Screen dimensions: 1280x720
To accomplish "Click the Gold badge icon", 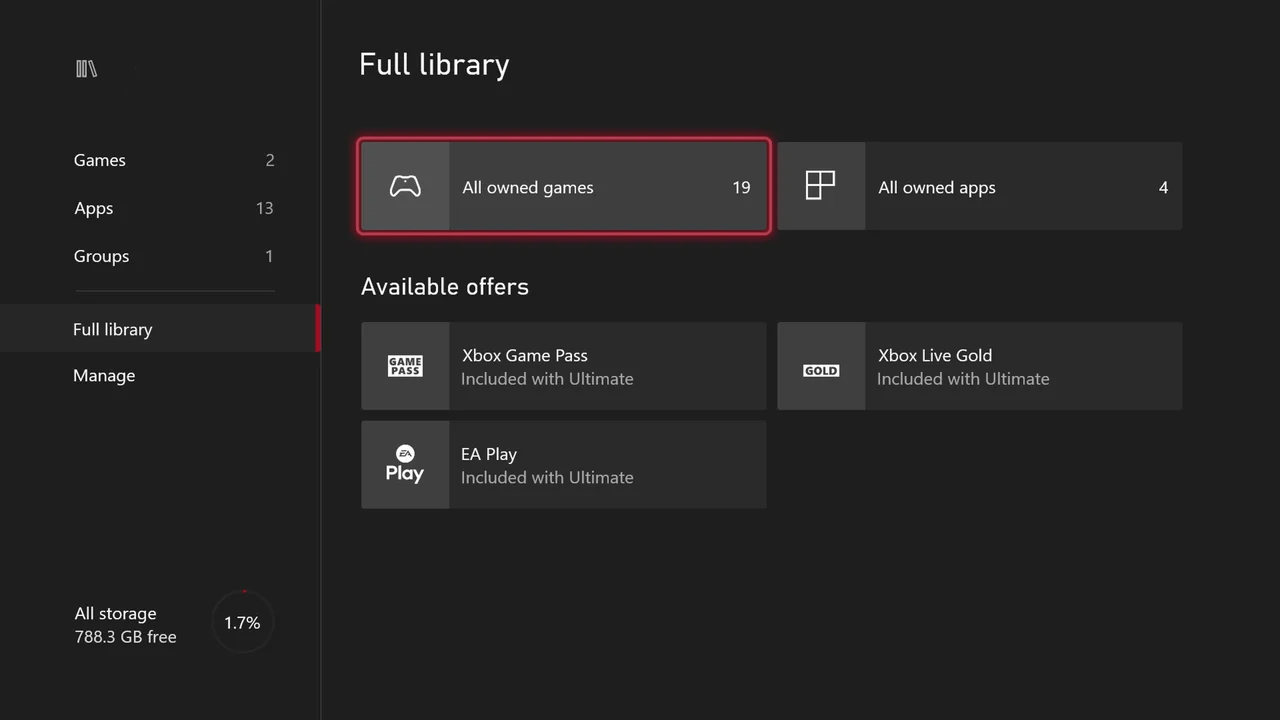I will 821,370.
